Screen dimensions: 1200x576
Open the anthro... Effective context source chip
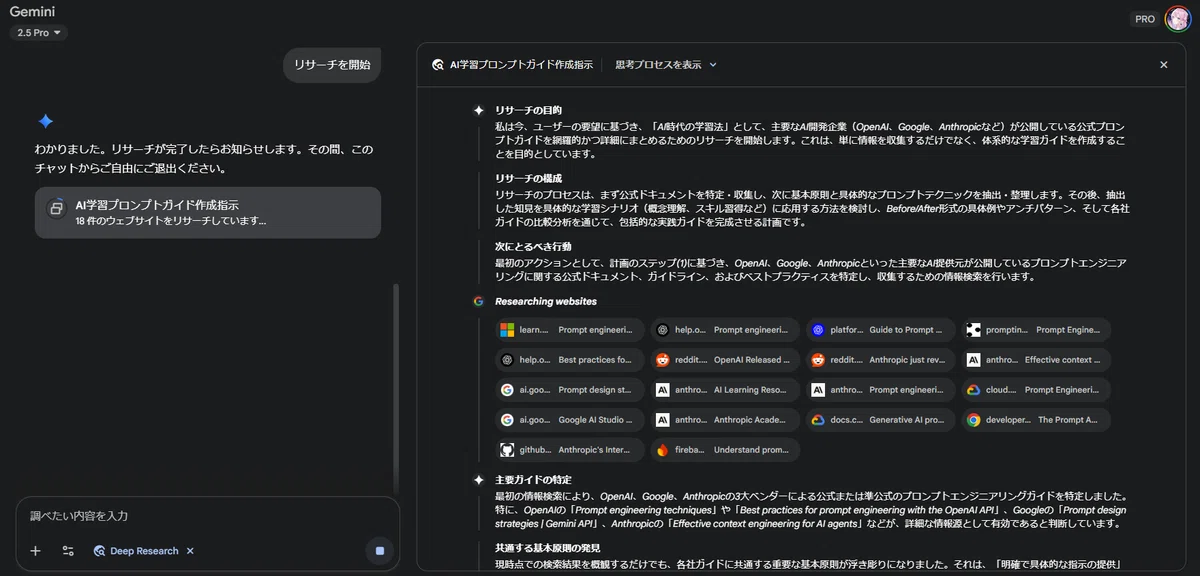click(x=1036, y=360)
